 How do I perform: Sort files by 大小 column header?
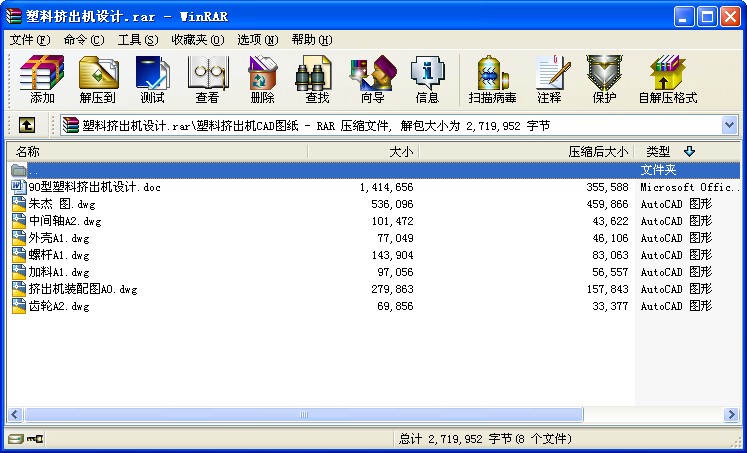[363, 151]
